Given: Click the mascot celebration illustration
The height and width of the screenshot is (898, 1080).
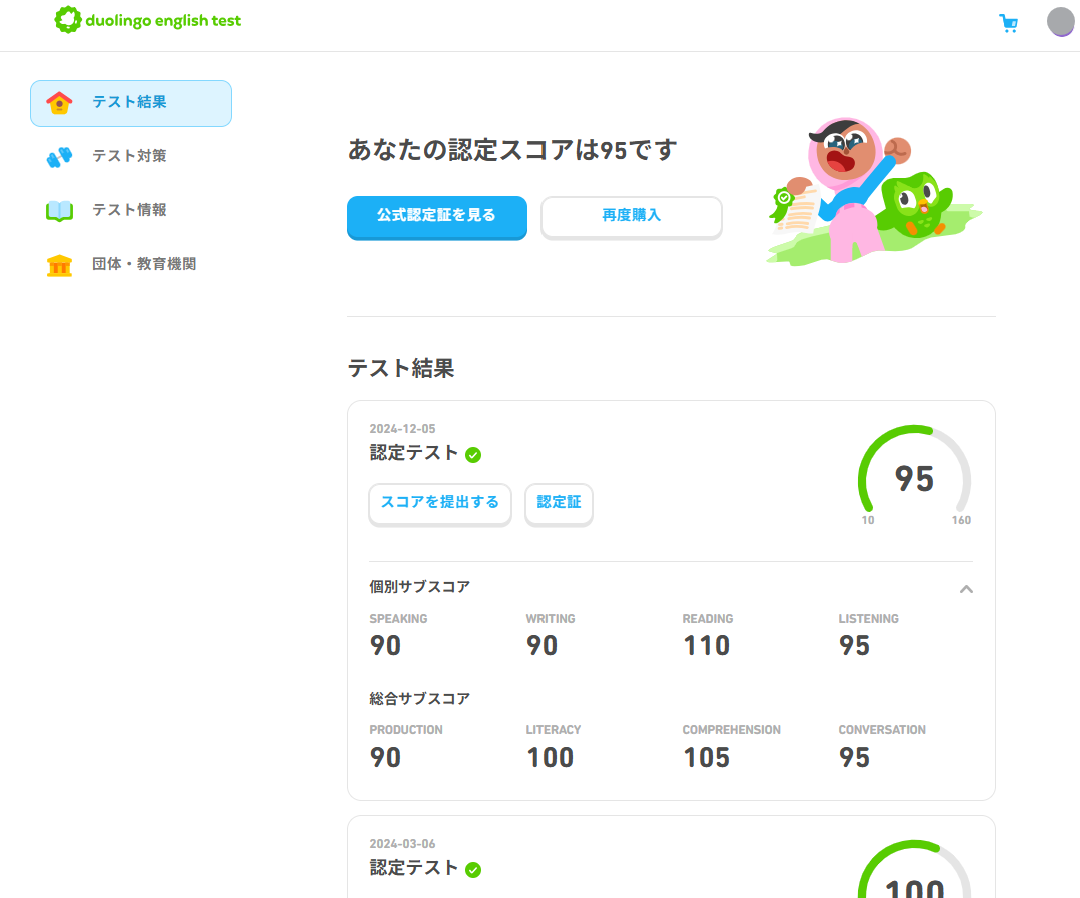Looking at the screenshot, I should point(874,191).
